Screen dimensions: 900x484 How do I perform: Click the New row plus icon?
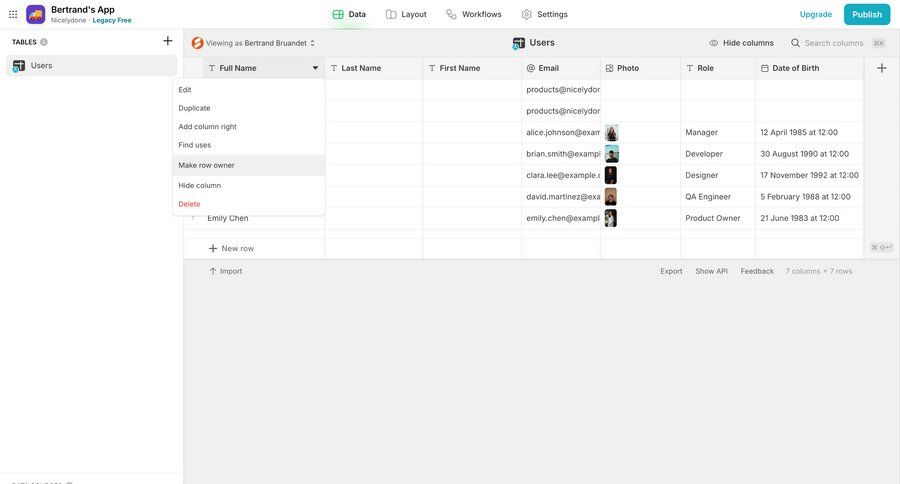pyautogui.click(x=213, y=249)
